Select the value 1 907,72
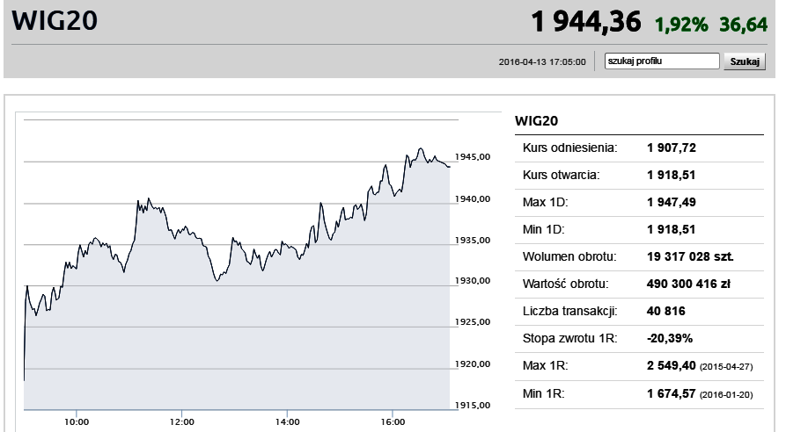 671,148
